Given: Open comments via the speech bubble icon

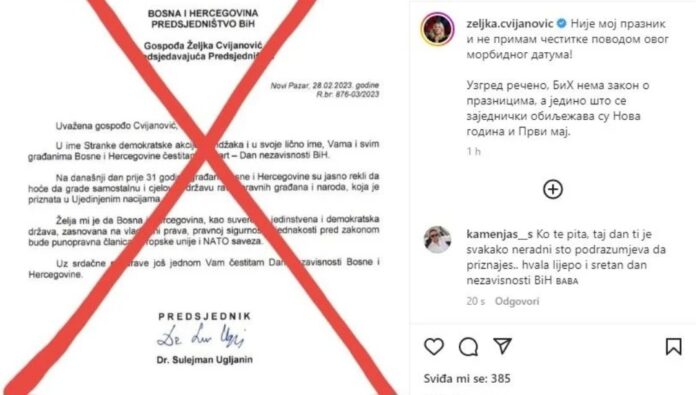Looking at the screenshot, I should coord(468,347).
